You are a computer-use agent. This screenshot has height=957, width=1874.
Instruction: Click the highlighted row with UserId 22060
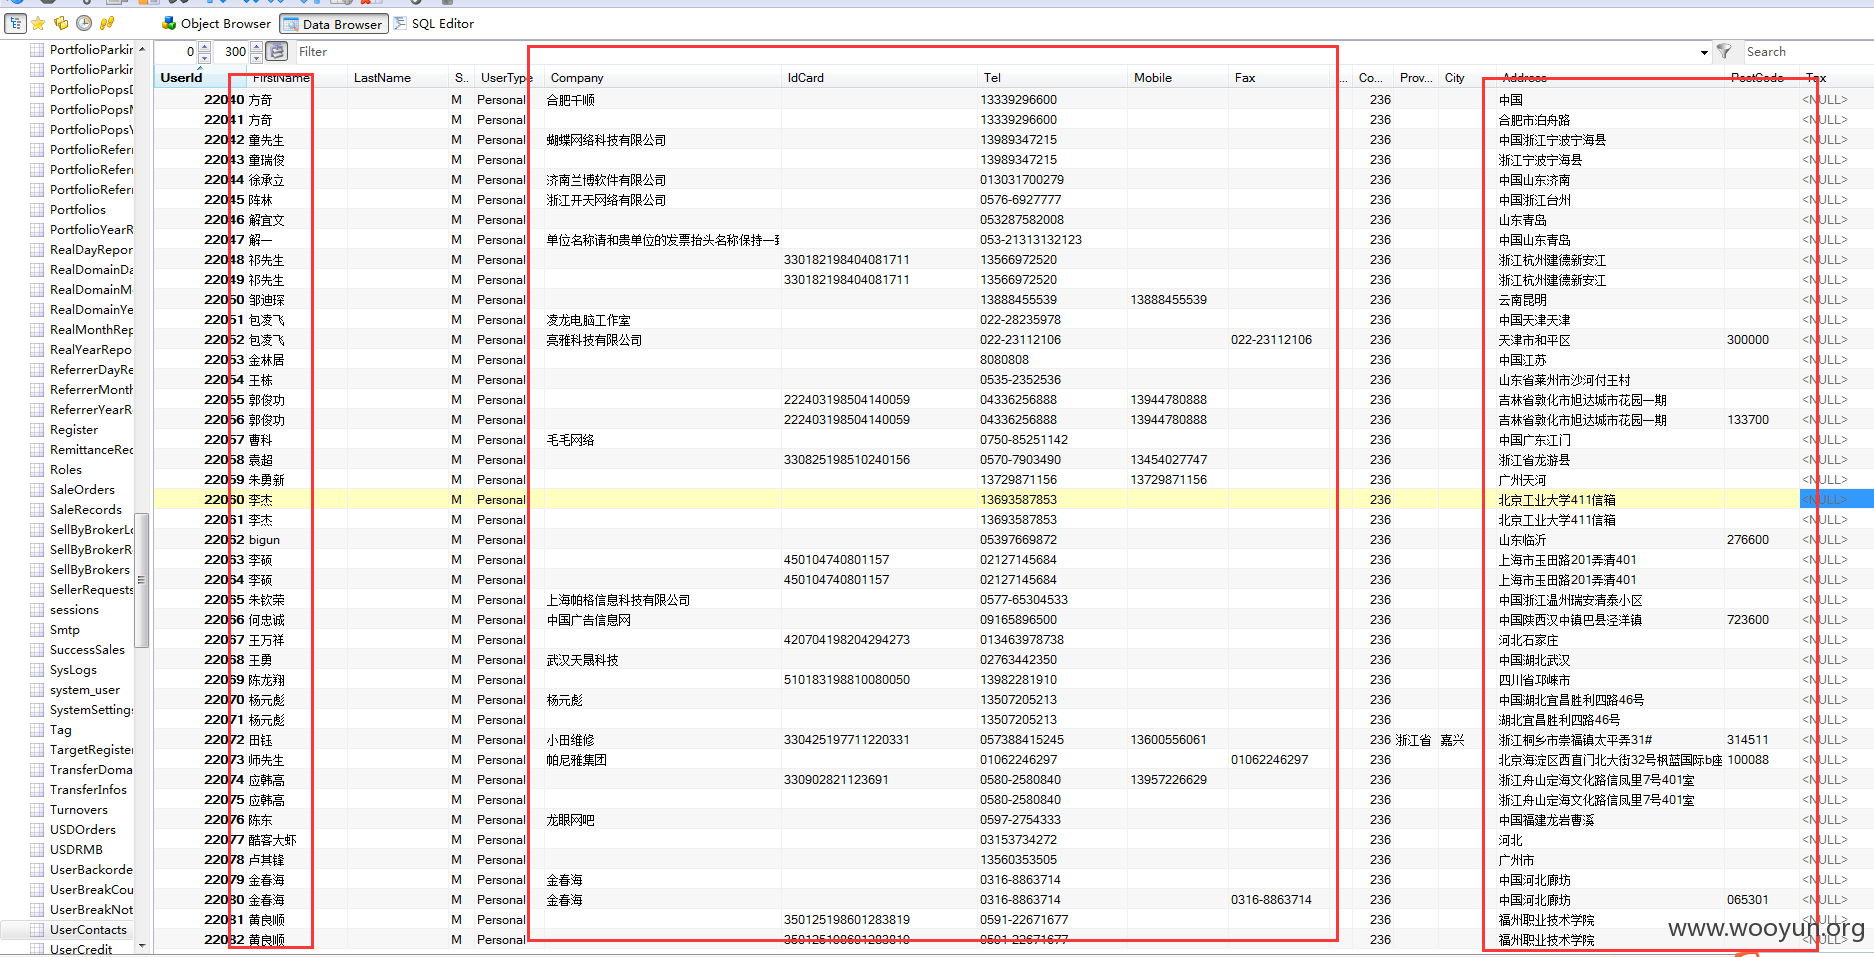coord(1013,500)
